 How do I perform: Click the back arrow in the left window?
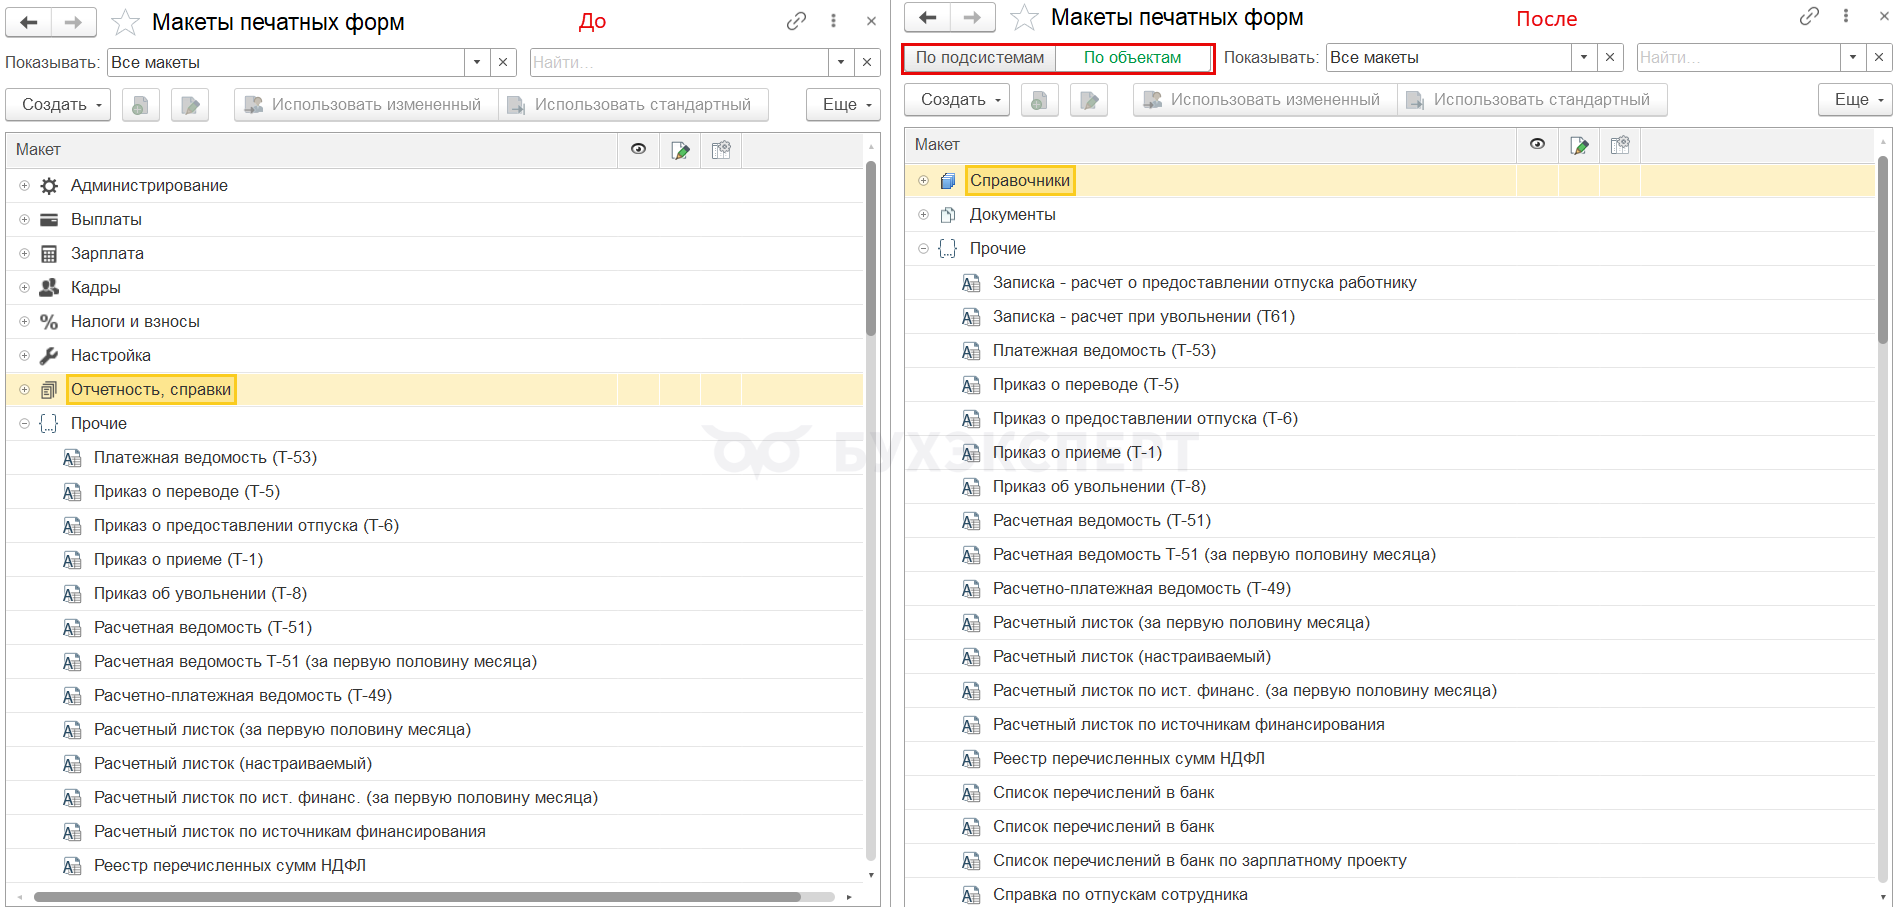(x=29, y=22)
